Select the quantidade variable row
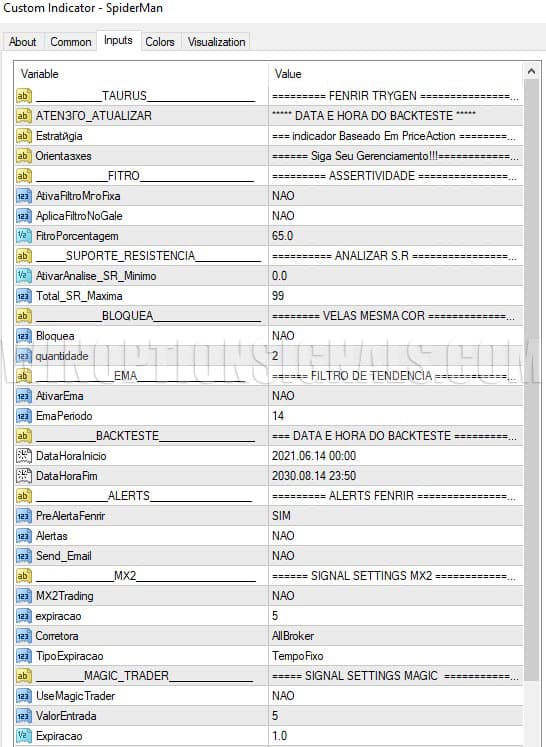Screen dimensions: 546x747 269,356
